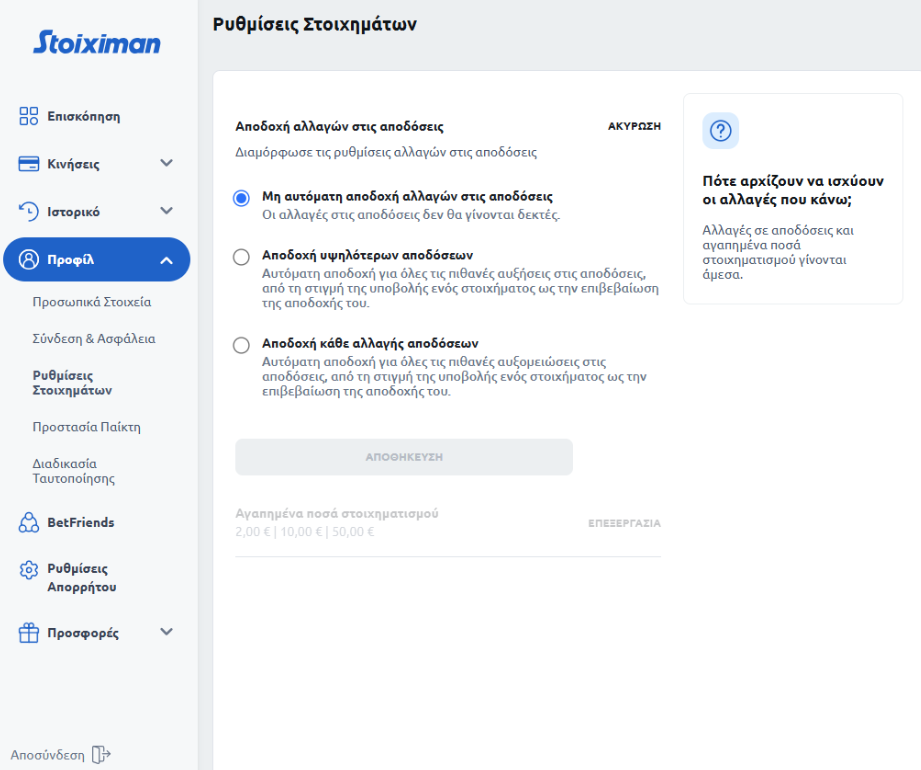Open Προσωπικά Στοιχεία submenu item
Viewport: 921px width, 770px height.
[92, 301]
